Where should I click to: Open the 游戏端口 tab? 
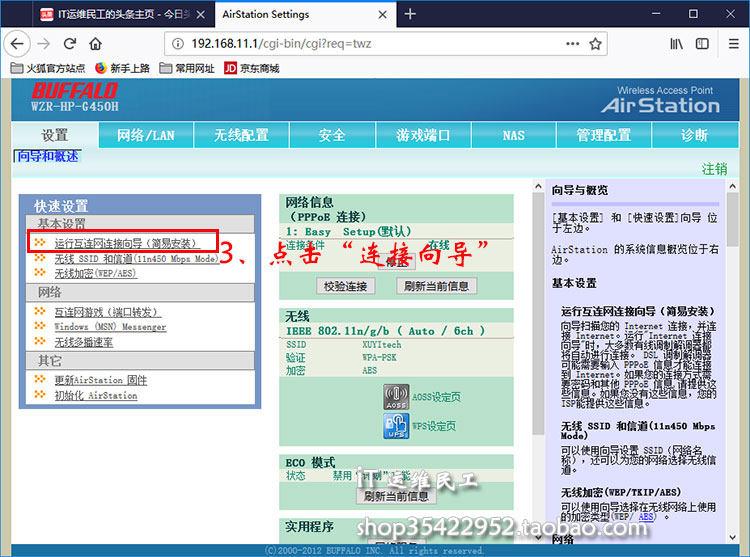423,135
